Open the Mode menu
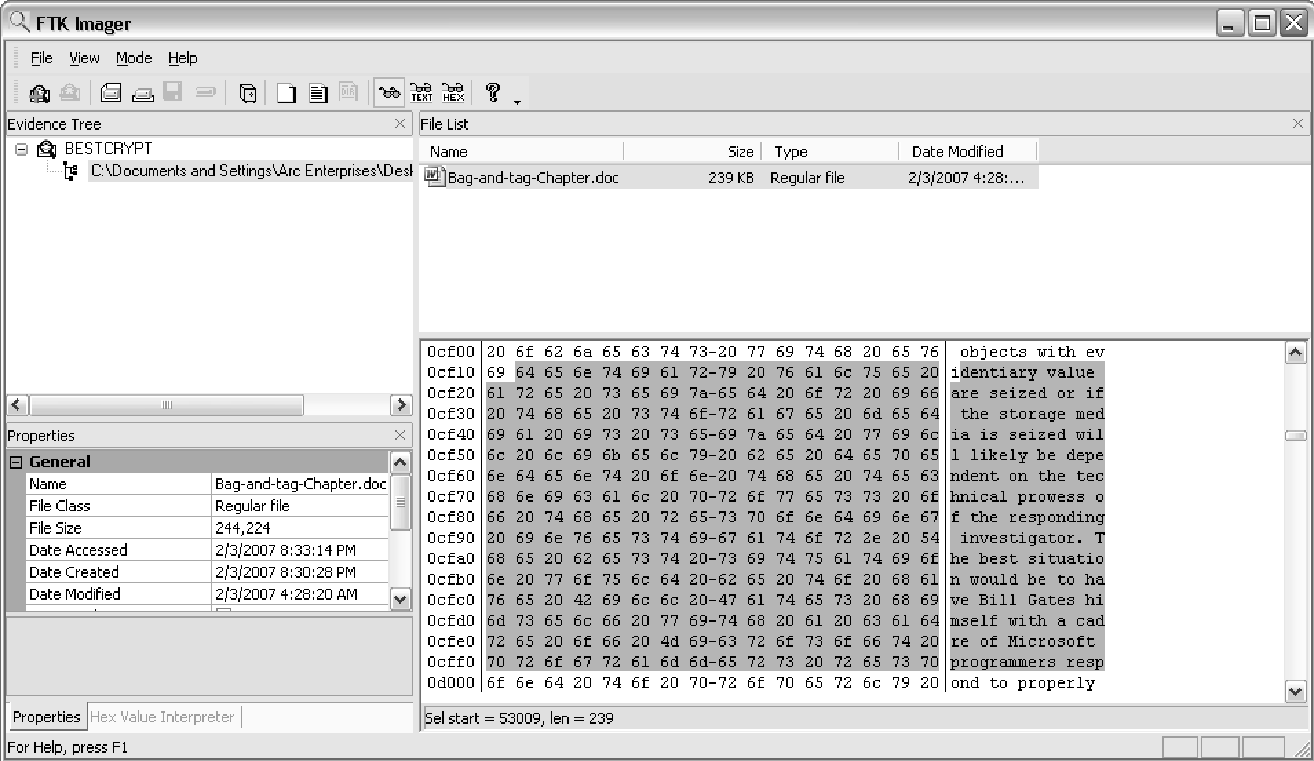Viewport: 1314px width, 761px height. [134, 57]
